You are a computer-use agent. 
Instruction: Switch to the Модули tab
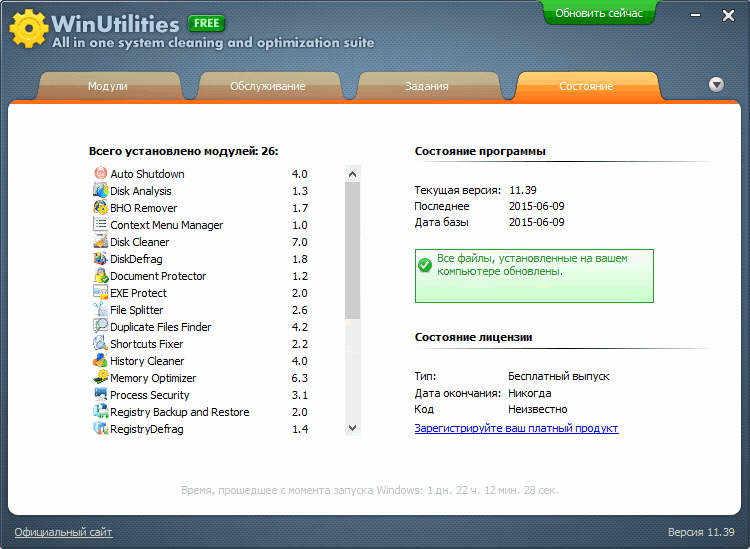(x=108, y=86)
